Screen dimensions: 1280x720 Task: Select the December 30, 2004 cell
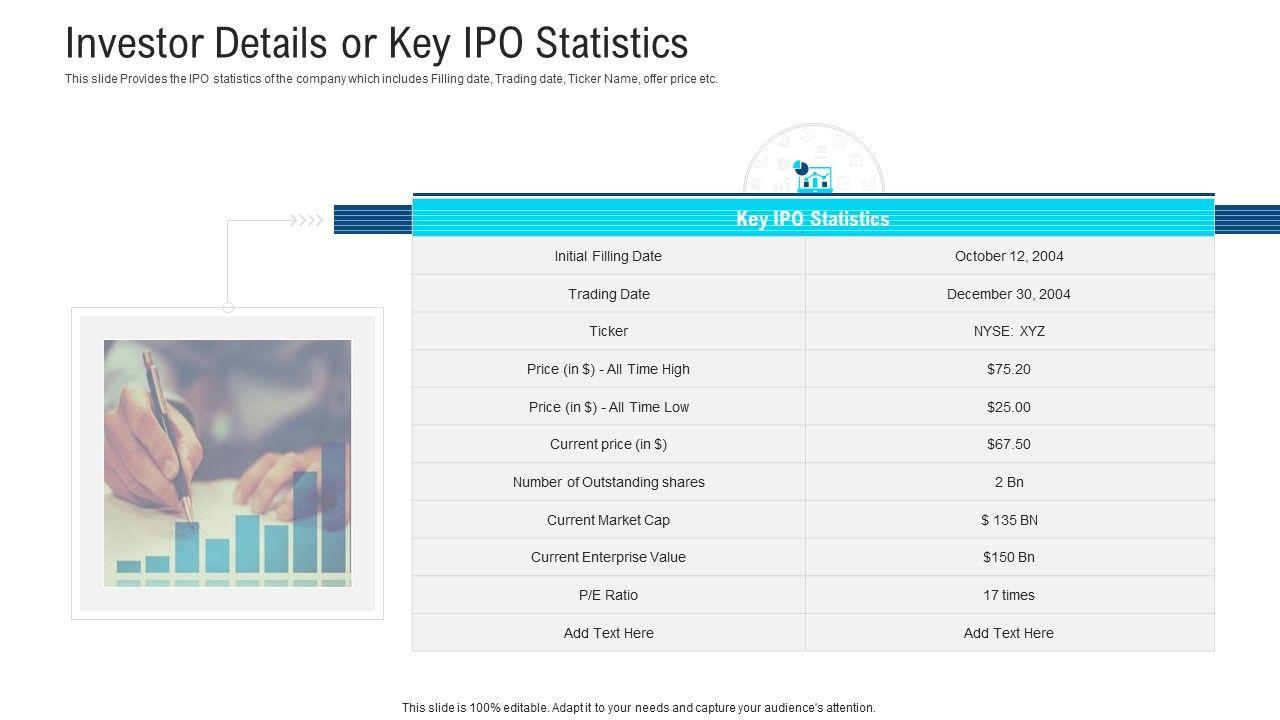click(x=1009, y=294)
